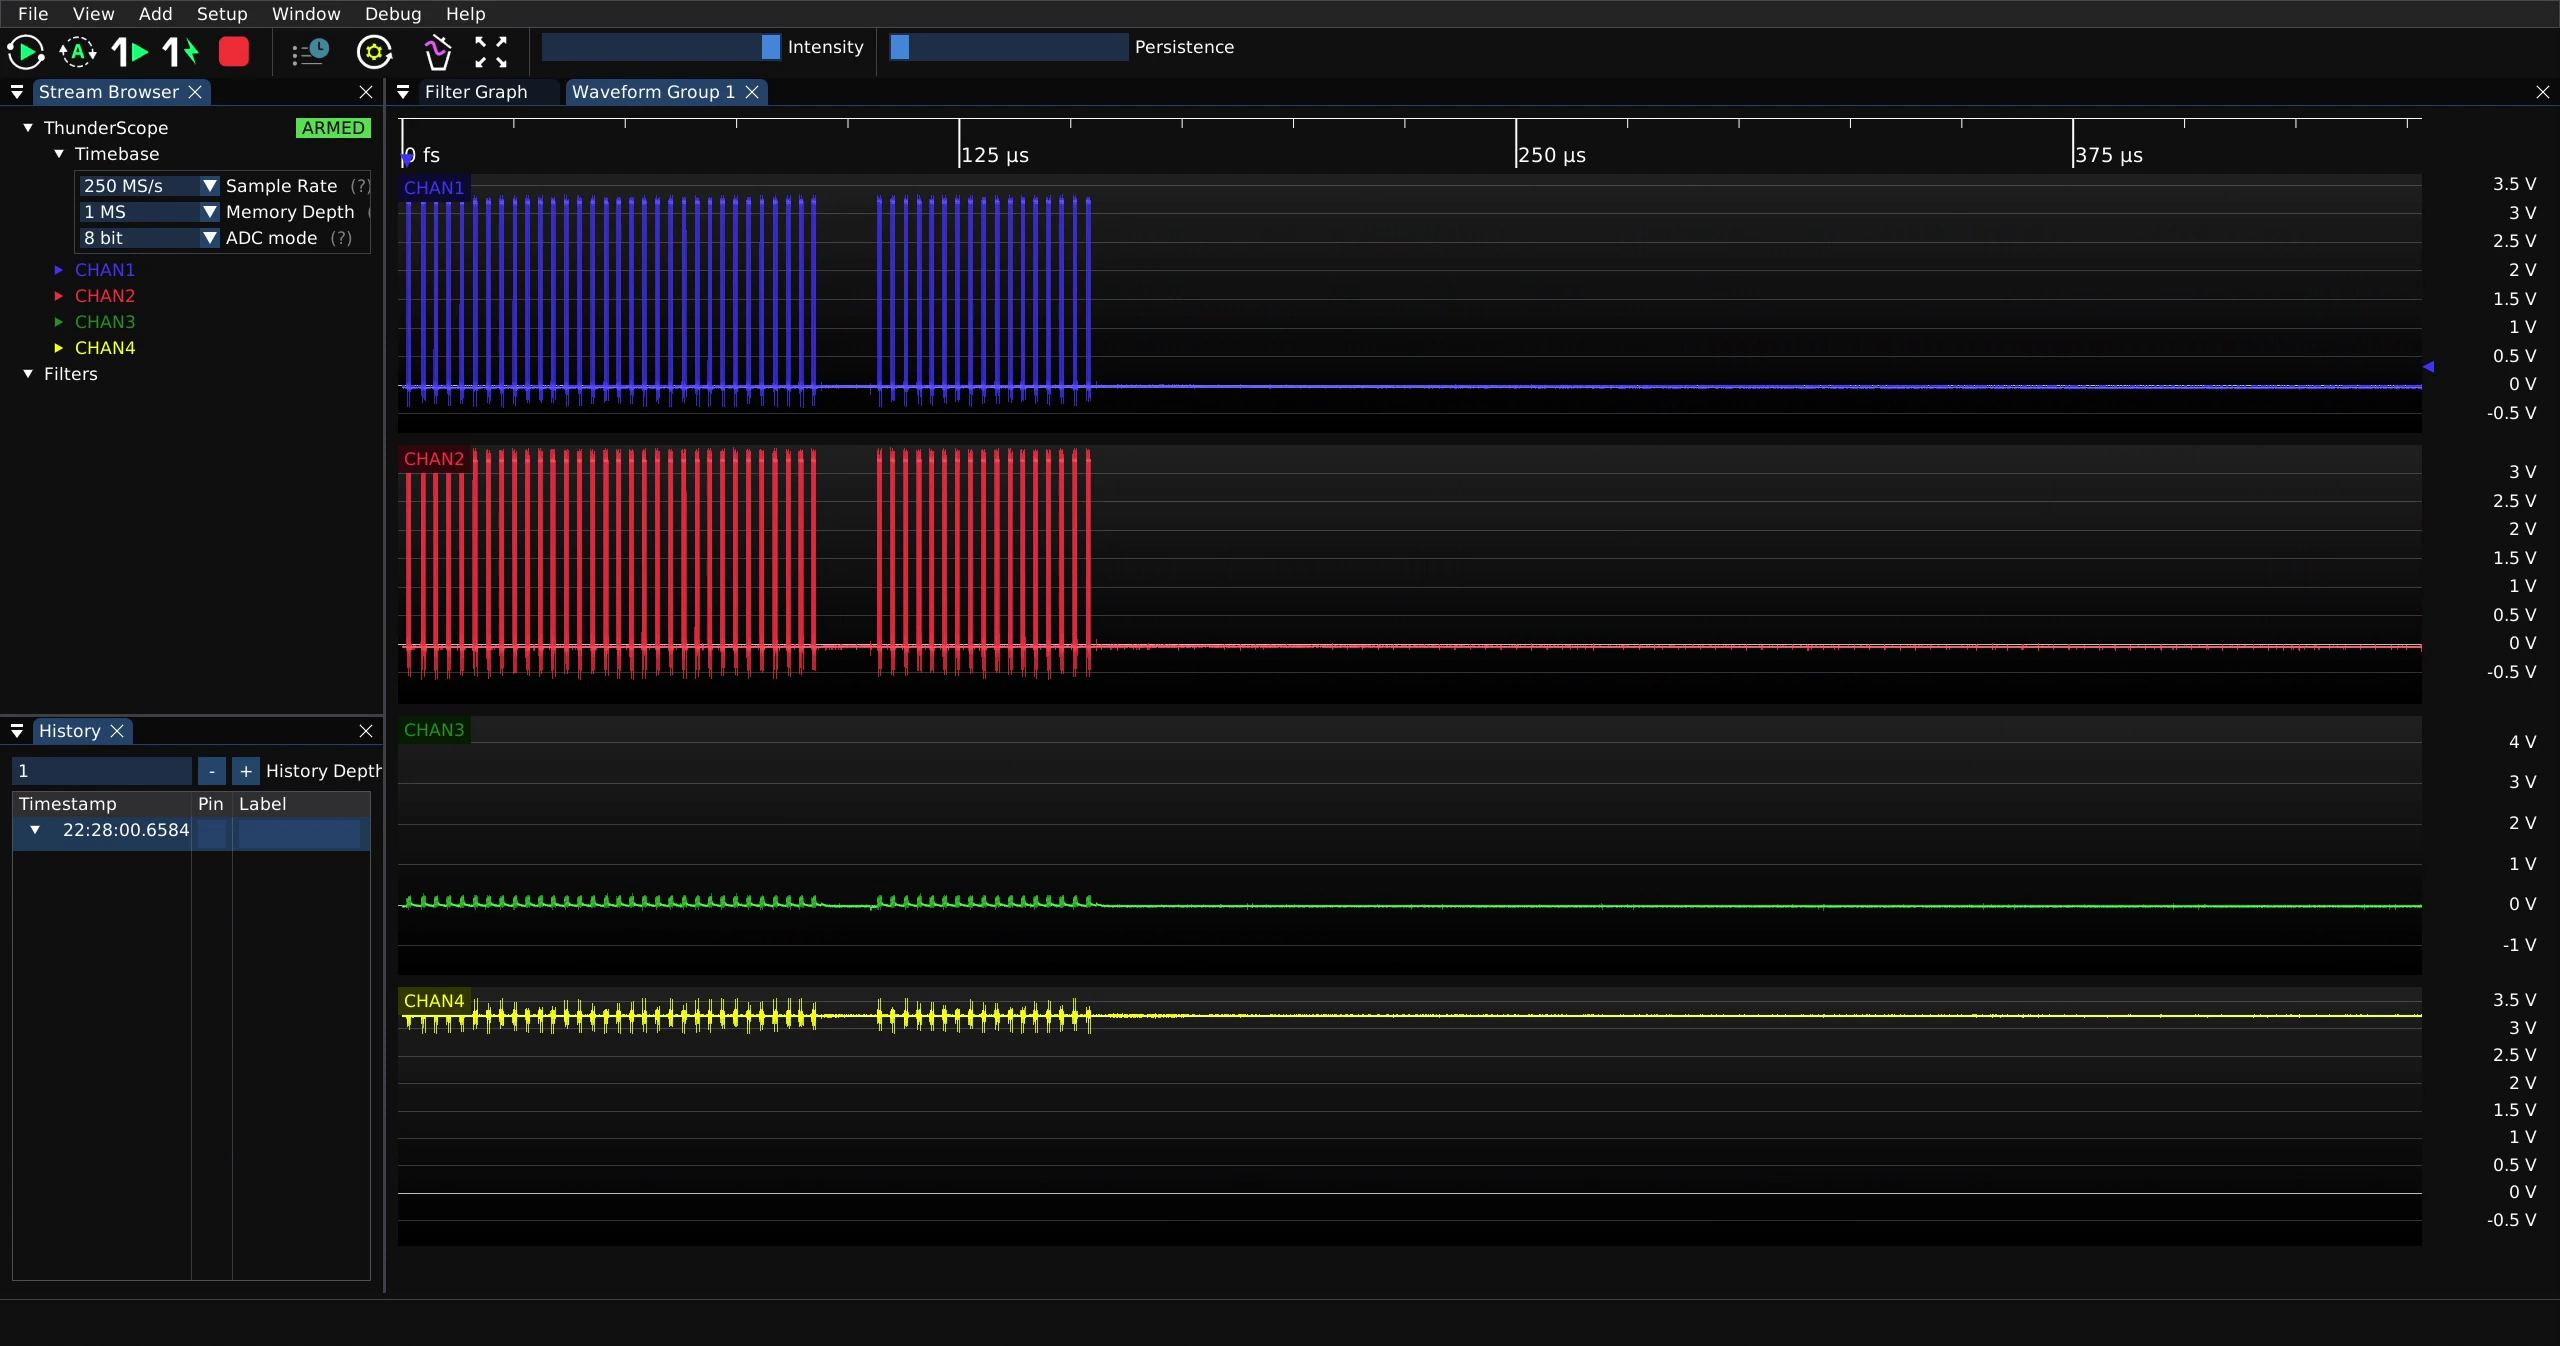The height and width of the screenshot is (1346, 2560).
Task: Start normal trigger with the play icon
Action: [x=26, y=52]
